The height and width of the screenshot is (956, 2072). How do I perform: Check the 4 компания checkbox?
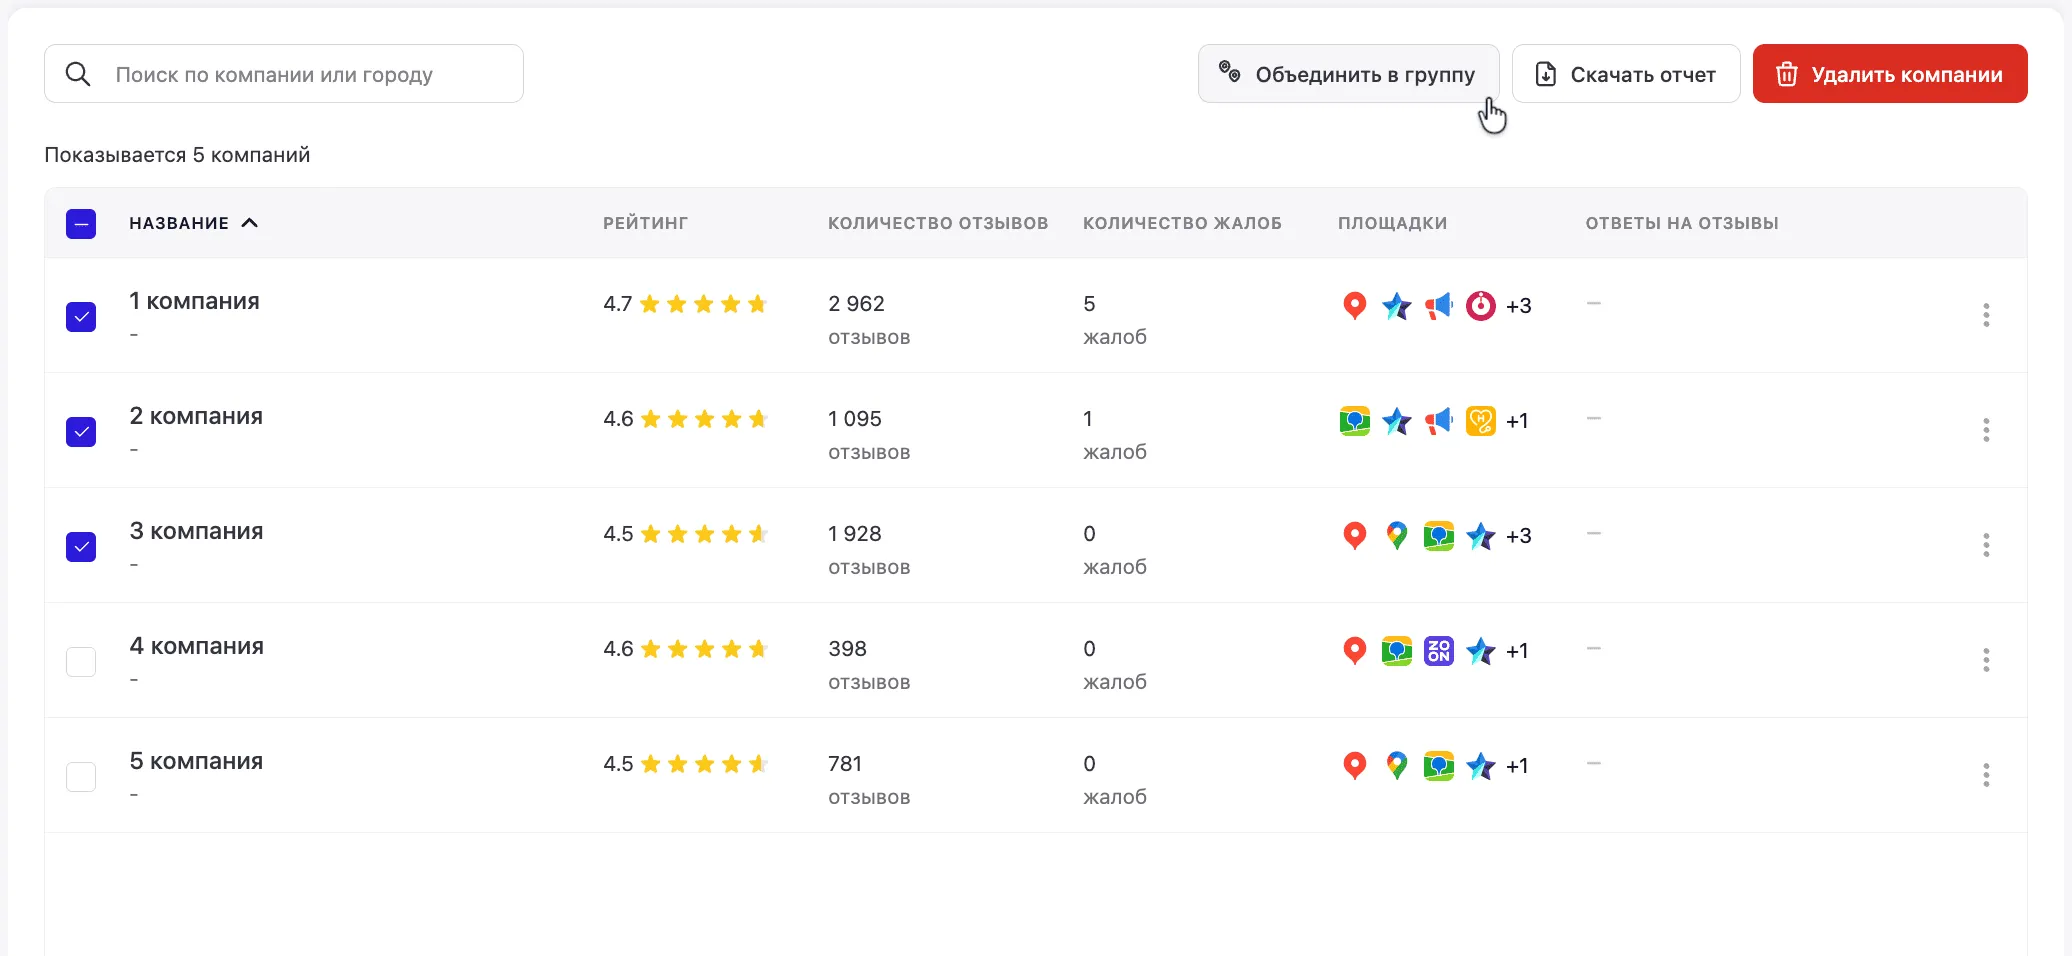[81, 661]
